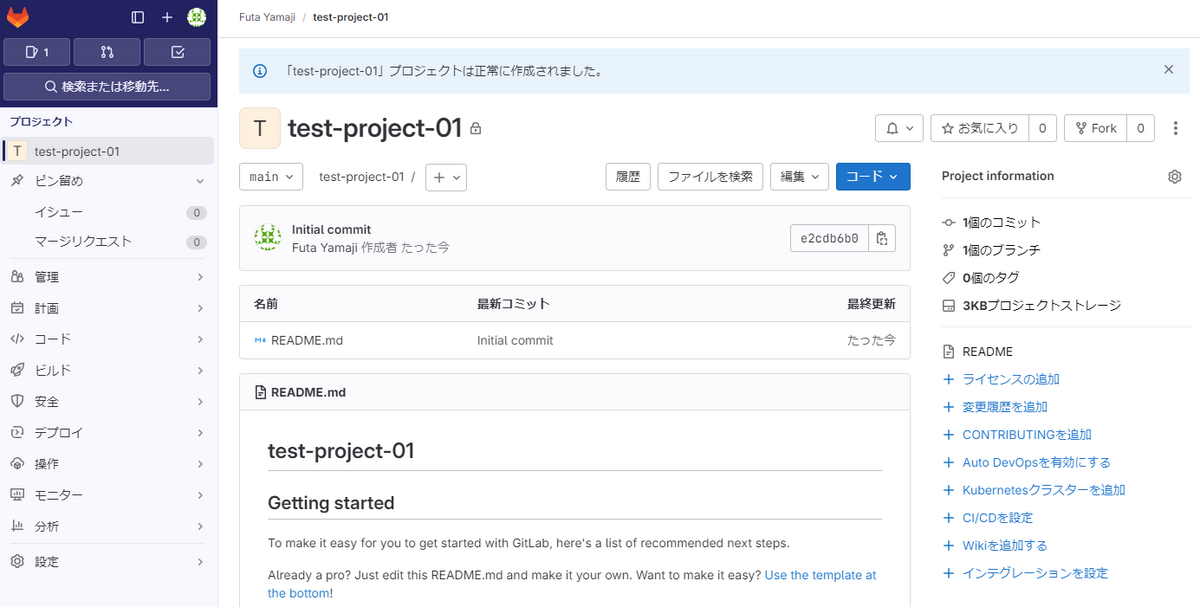Click the plus create-new icon in sidebar header
This screenshot has width=1200, height=607.
[x=167, y=17]
